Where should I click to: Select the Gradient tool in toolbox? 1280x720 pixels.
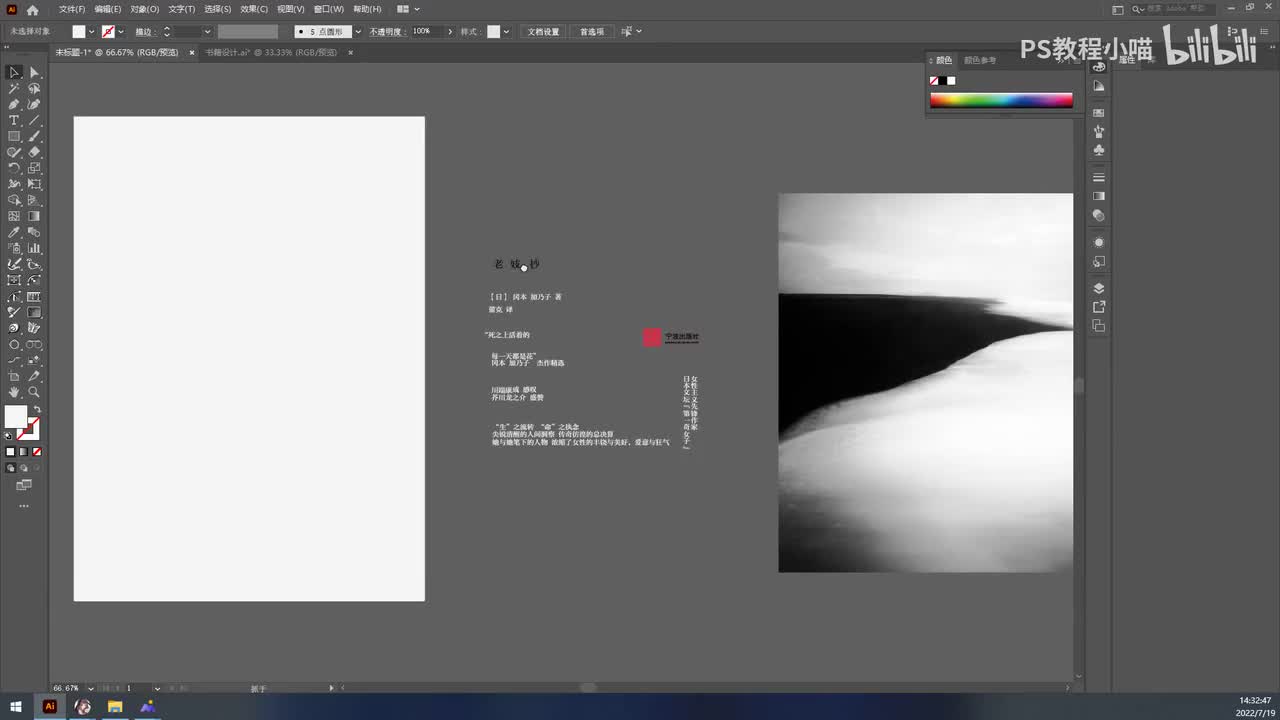point(34,216)
